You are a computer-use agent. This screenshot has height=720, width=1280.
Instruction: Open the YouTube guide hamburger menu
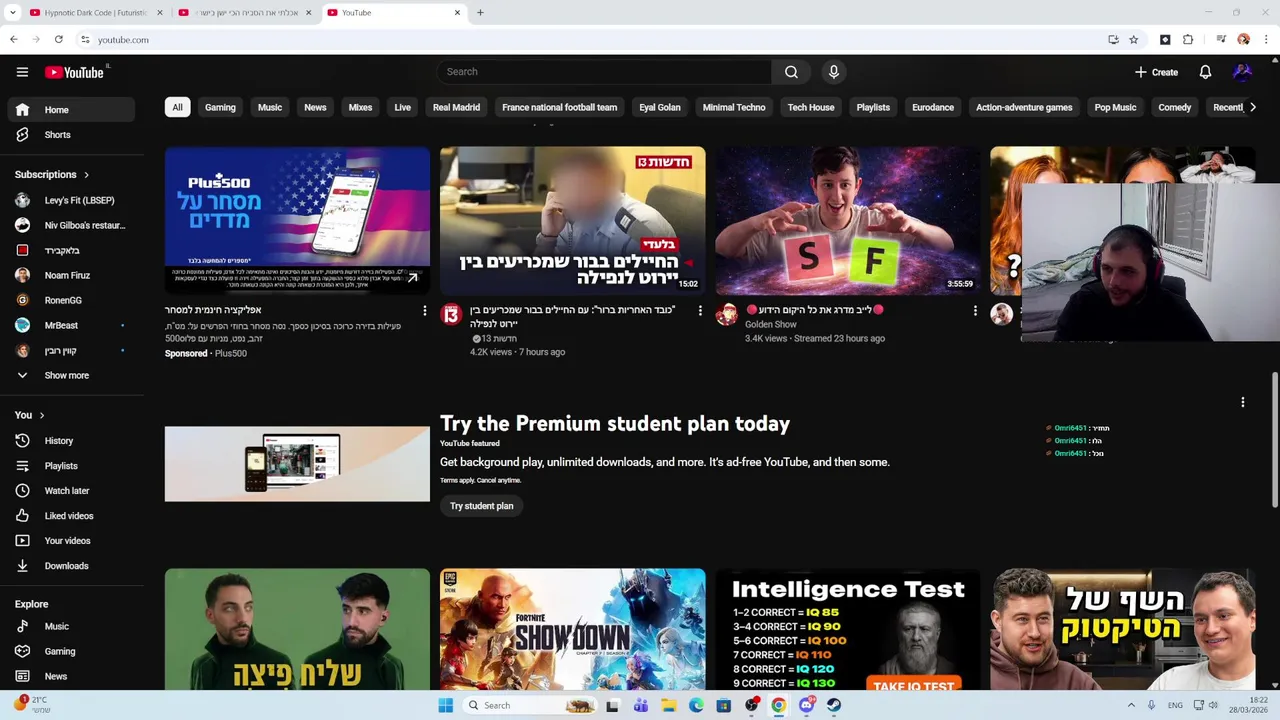22,72
